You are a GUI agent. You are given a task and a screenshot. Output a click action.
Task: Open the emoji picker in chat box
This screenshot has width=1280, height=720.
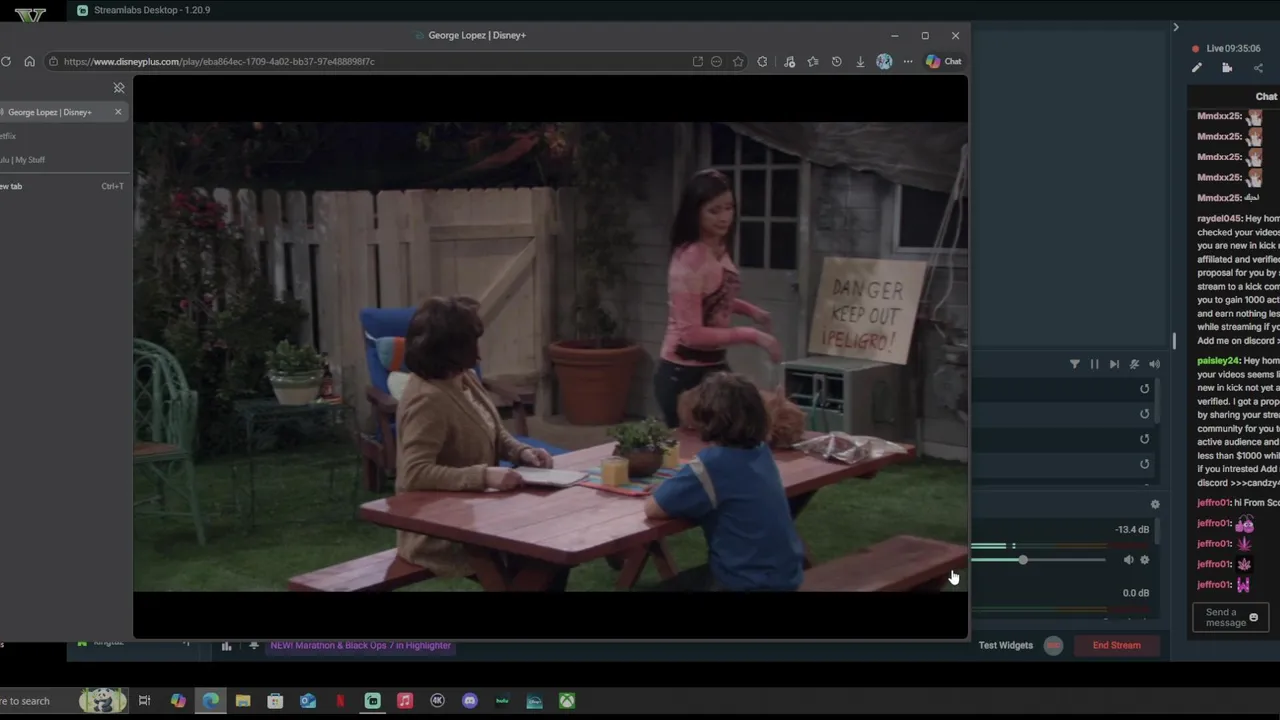[x=1253, y=617]
